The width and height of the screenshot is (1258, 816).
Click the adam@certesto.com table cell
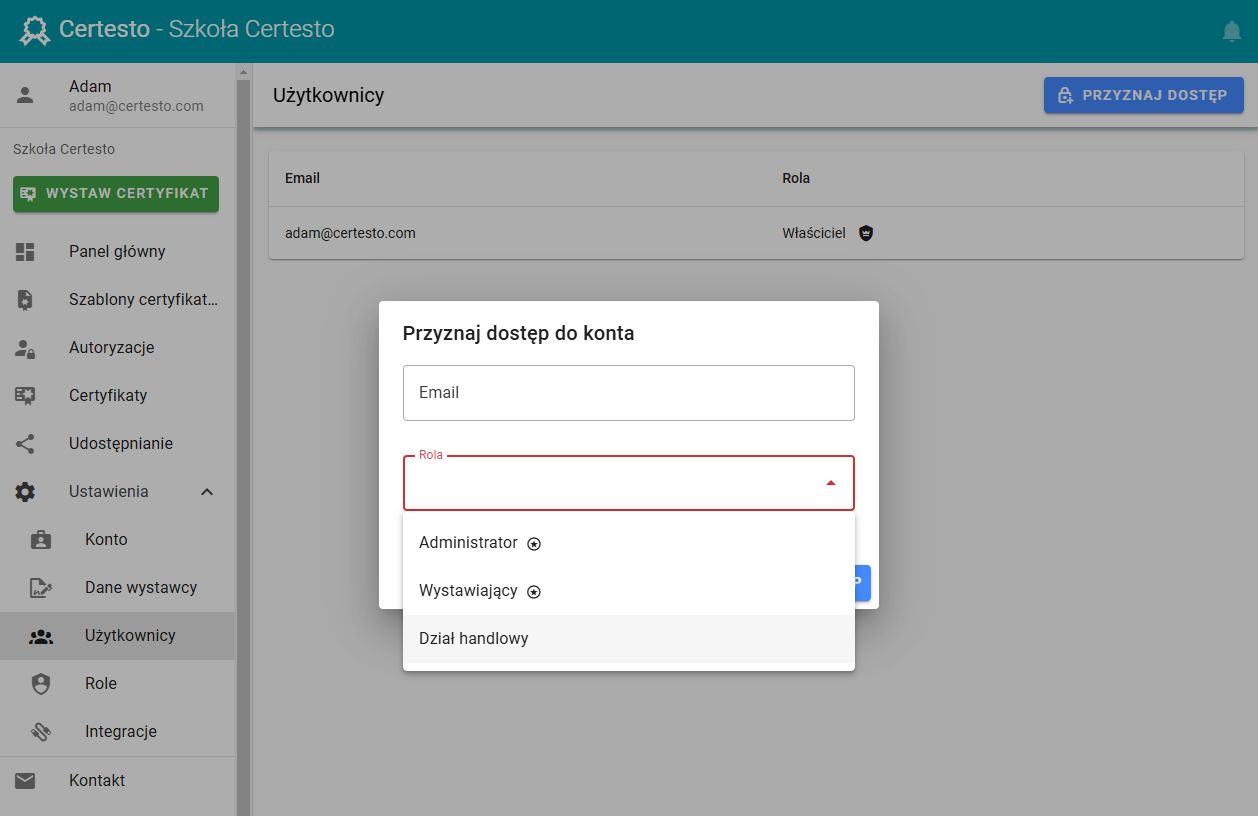tap(350, 233)
